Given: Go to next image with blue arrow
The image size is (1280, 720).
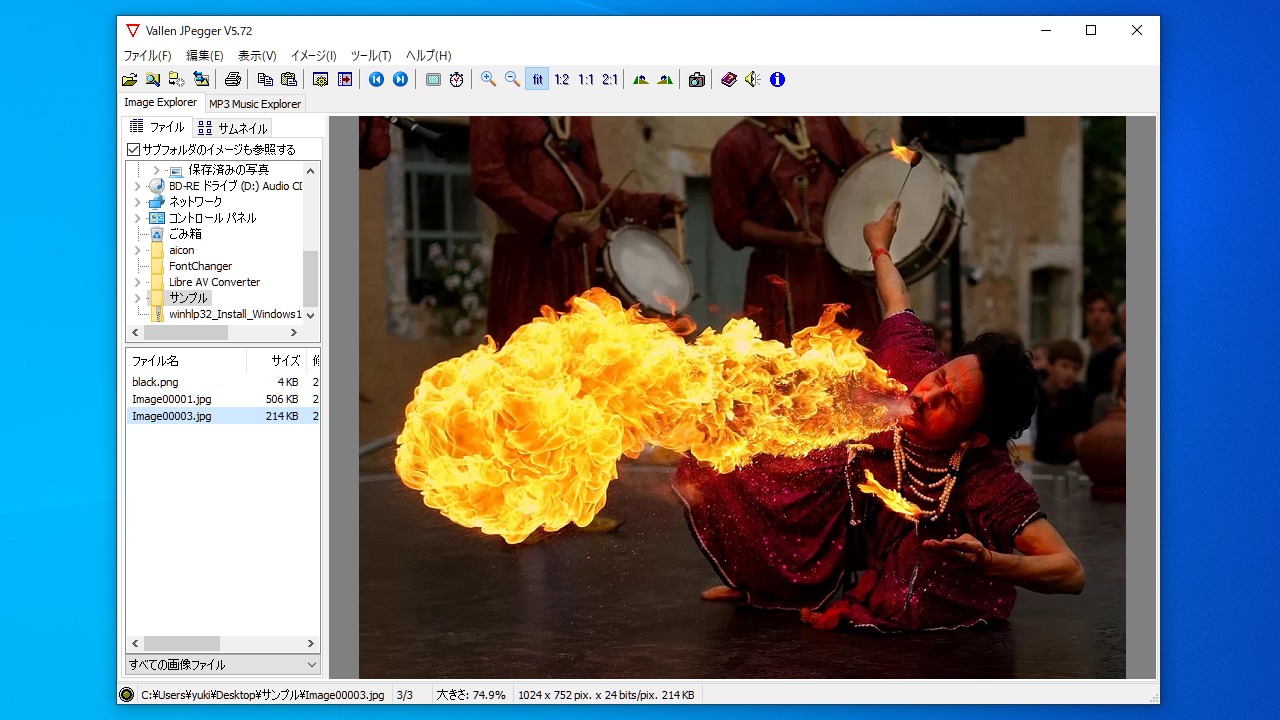Looking at the screenshot, I should [400, 79].
